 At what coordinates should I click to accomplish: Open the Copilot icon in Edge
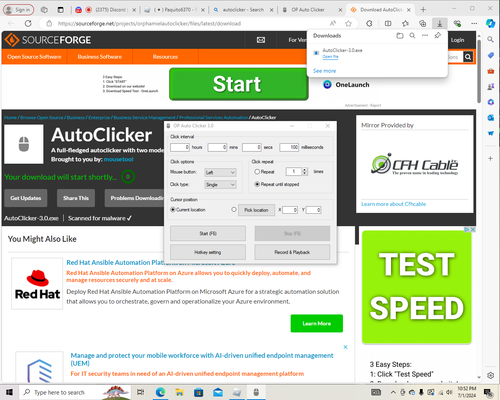tap(490, 23)
